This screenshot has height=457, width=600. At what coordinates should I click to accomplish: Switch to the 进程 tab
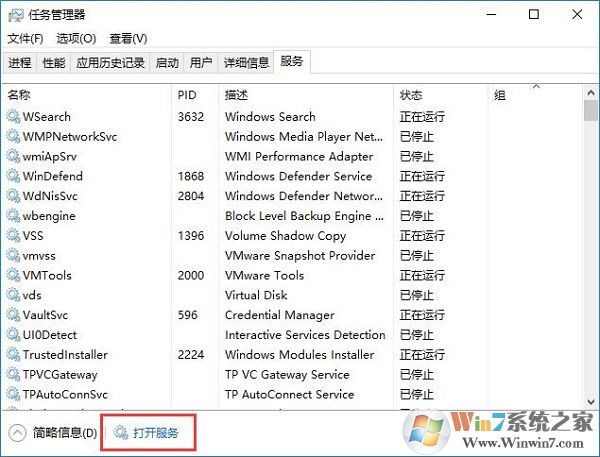click(20, 62)
